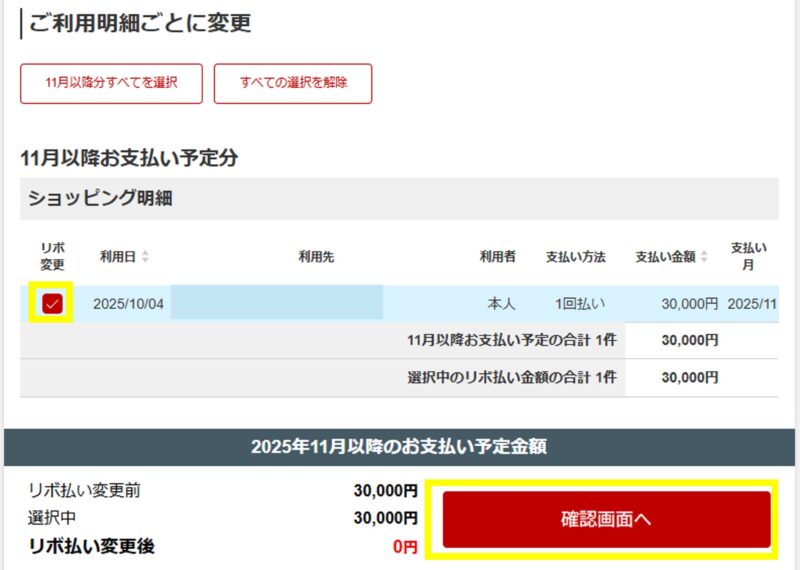
Task: Click the 1回払い payment method cell
Action: click(580, 304)
